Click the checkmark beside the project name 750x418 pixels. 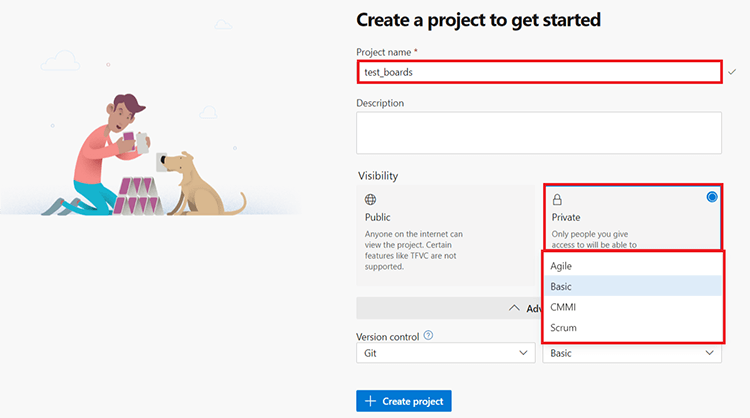coord(732,73)
